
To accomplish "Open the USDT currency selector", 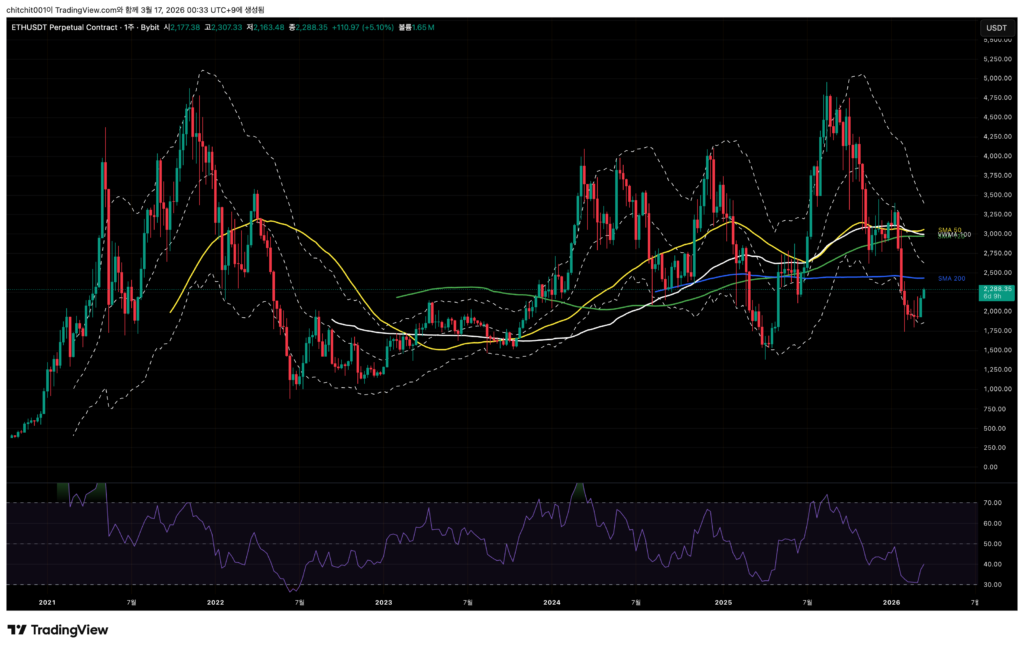I will [x=996, y=28].
